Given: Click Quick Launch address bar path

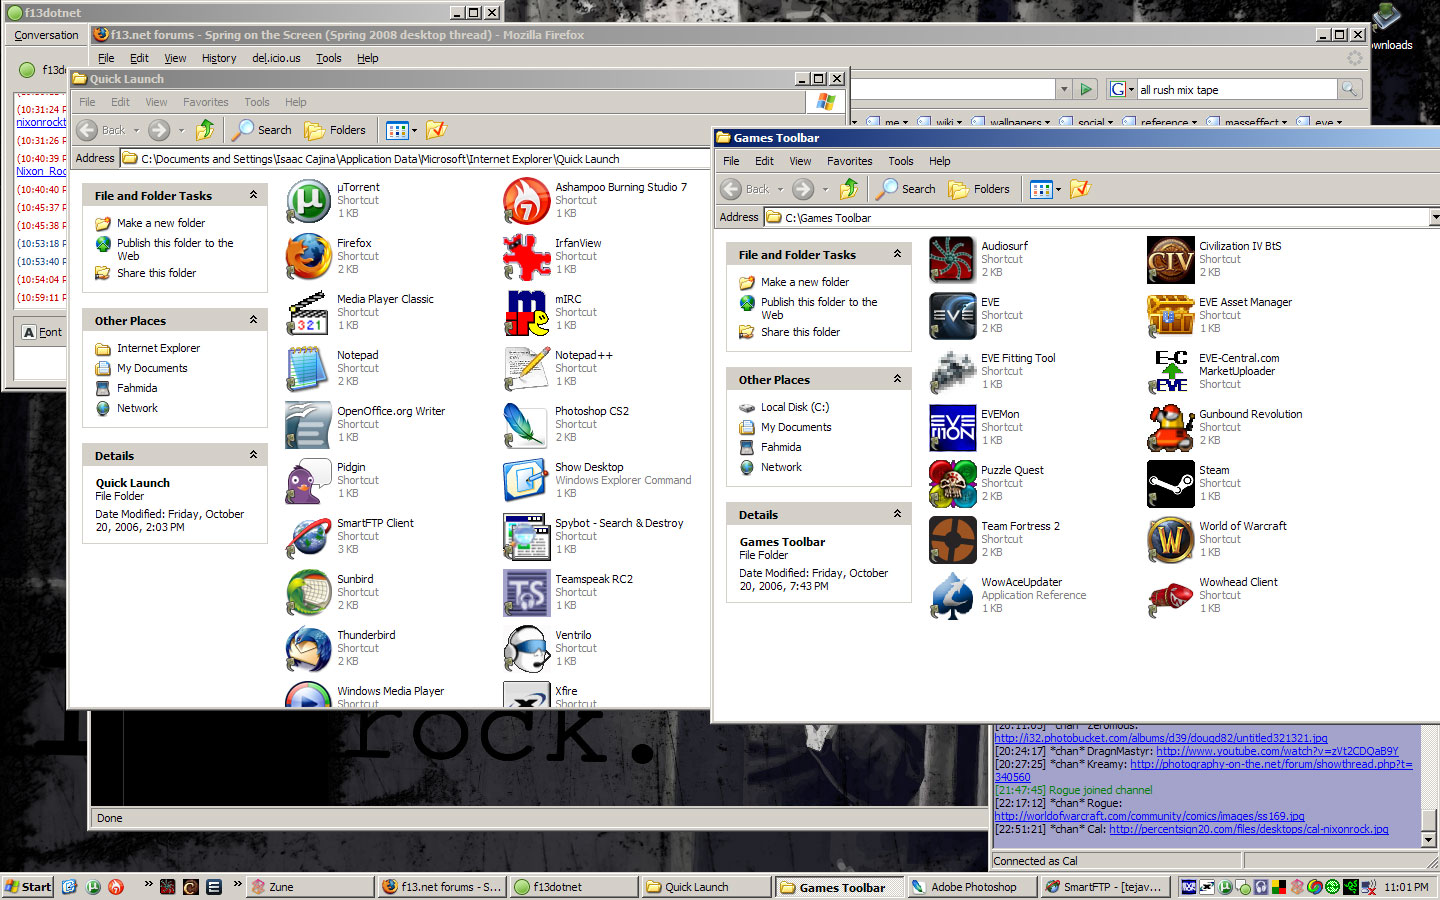Looking at the screenshot, I should pos(380,158).
